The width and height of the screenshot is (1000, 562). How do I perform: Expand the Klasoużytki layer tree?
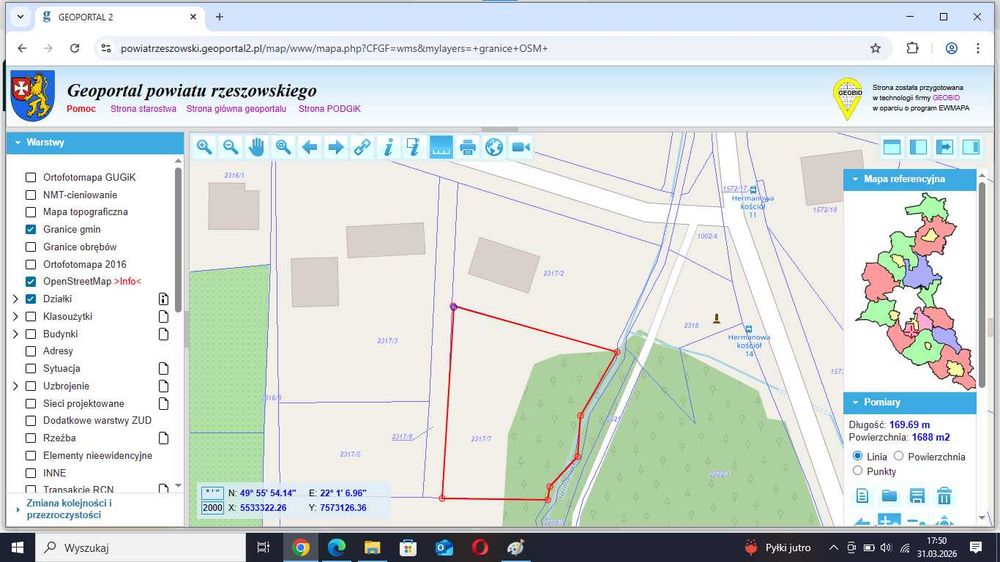click(x=16, y=316)
